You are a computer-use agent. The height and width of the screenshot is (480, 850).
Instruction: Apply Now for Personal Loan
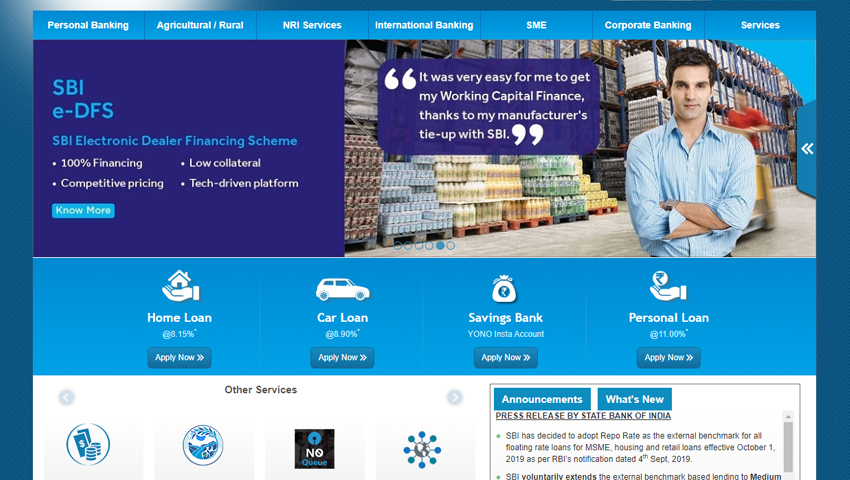tap(668, 357)
